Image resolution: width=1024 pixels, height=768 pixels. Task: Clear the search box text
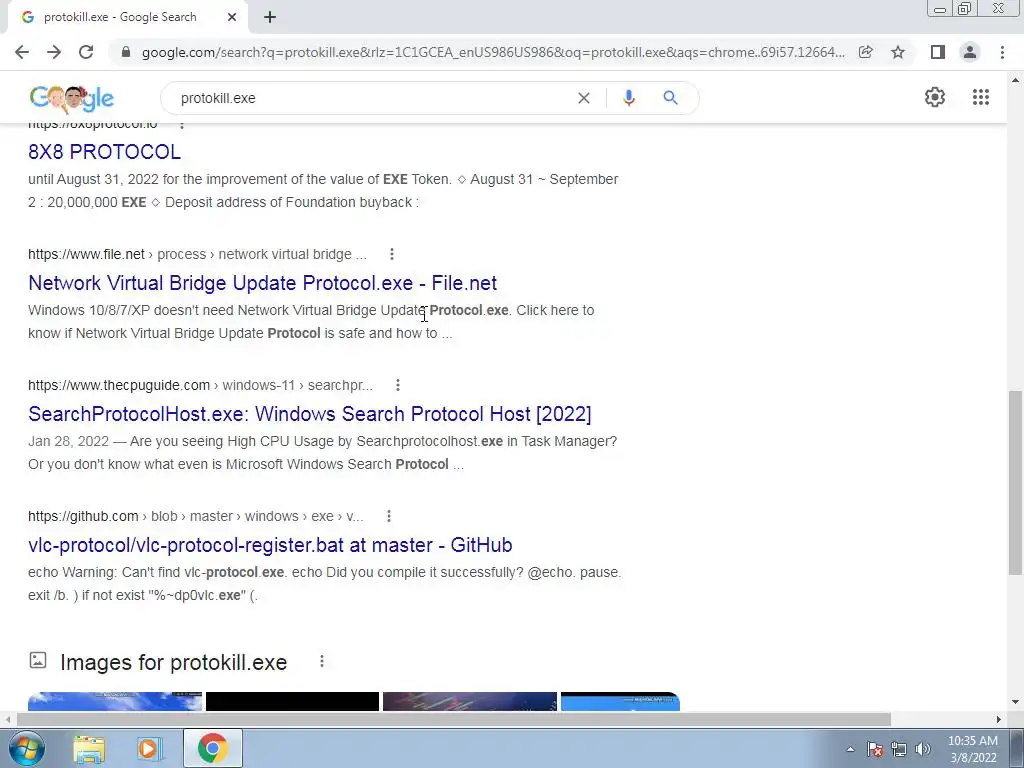click(584, 98)
